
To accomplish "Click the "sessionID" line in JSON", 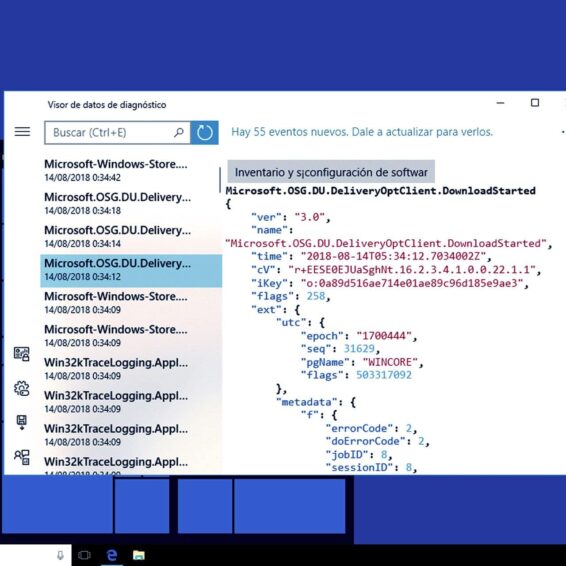I will (x=371, y=468).
